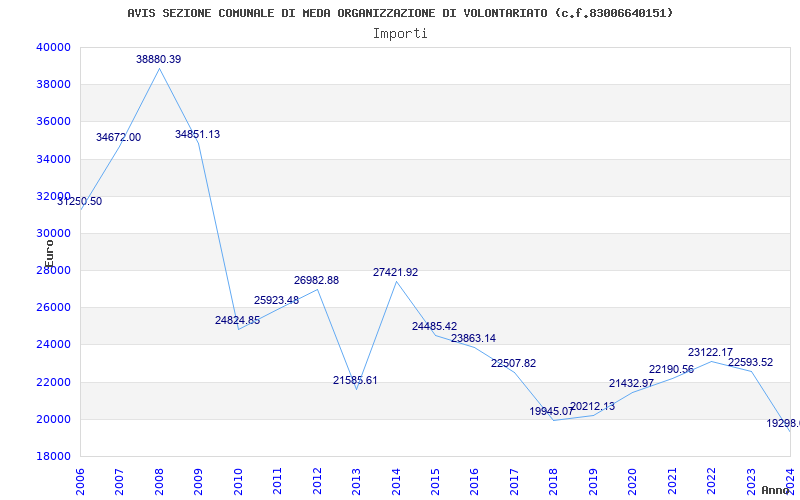This screenshot has width=800, height=500.
Task: Click the Importi subtitle
Action: [x=400, y=34]
